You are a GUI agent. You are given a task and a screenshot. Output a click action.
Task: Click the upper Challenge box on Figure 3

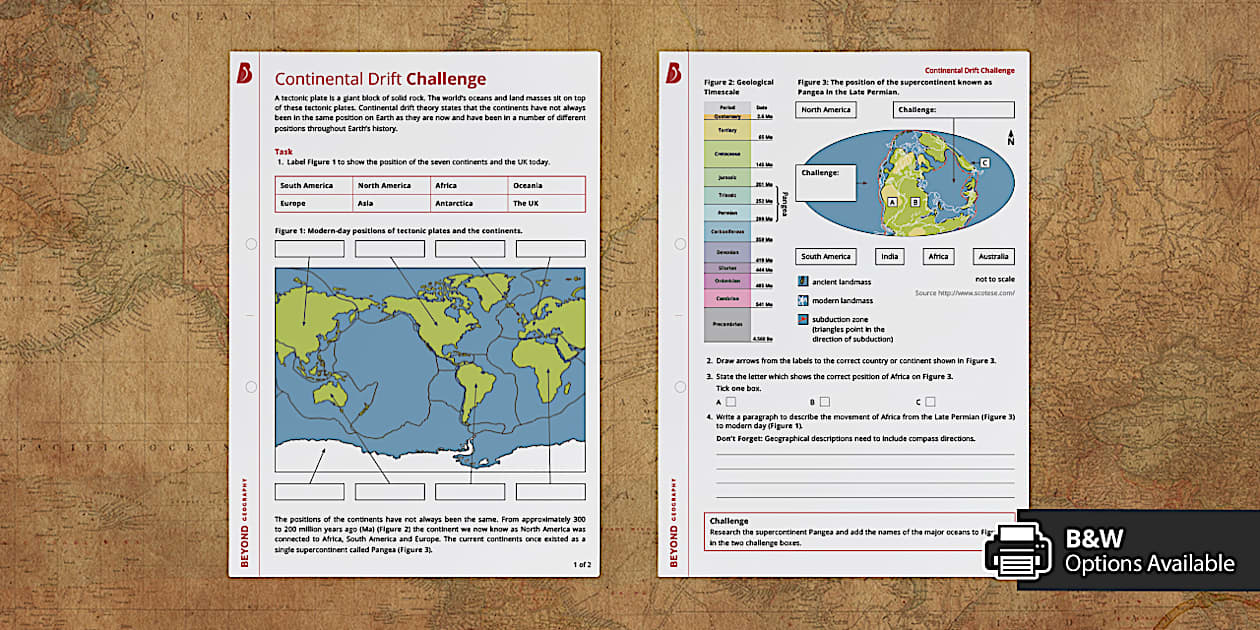tap(954, 109)
